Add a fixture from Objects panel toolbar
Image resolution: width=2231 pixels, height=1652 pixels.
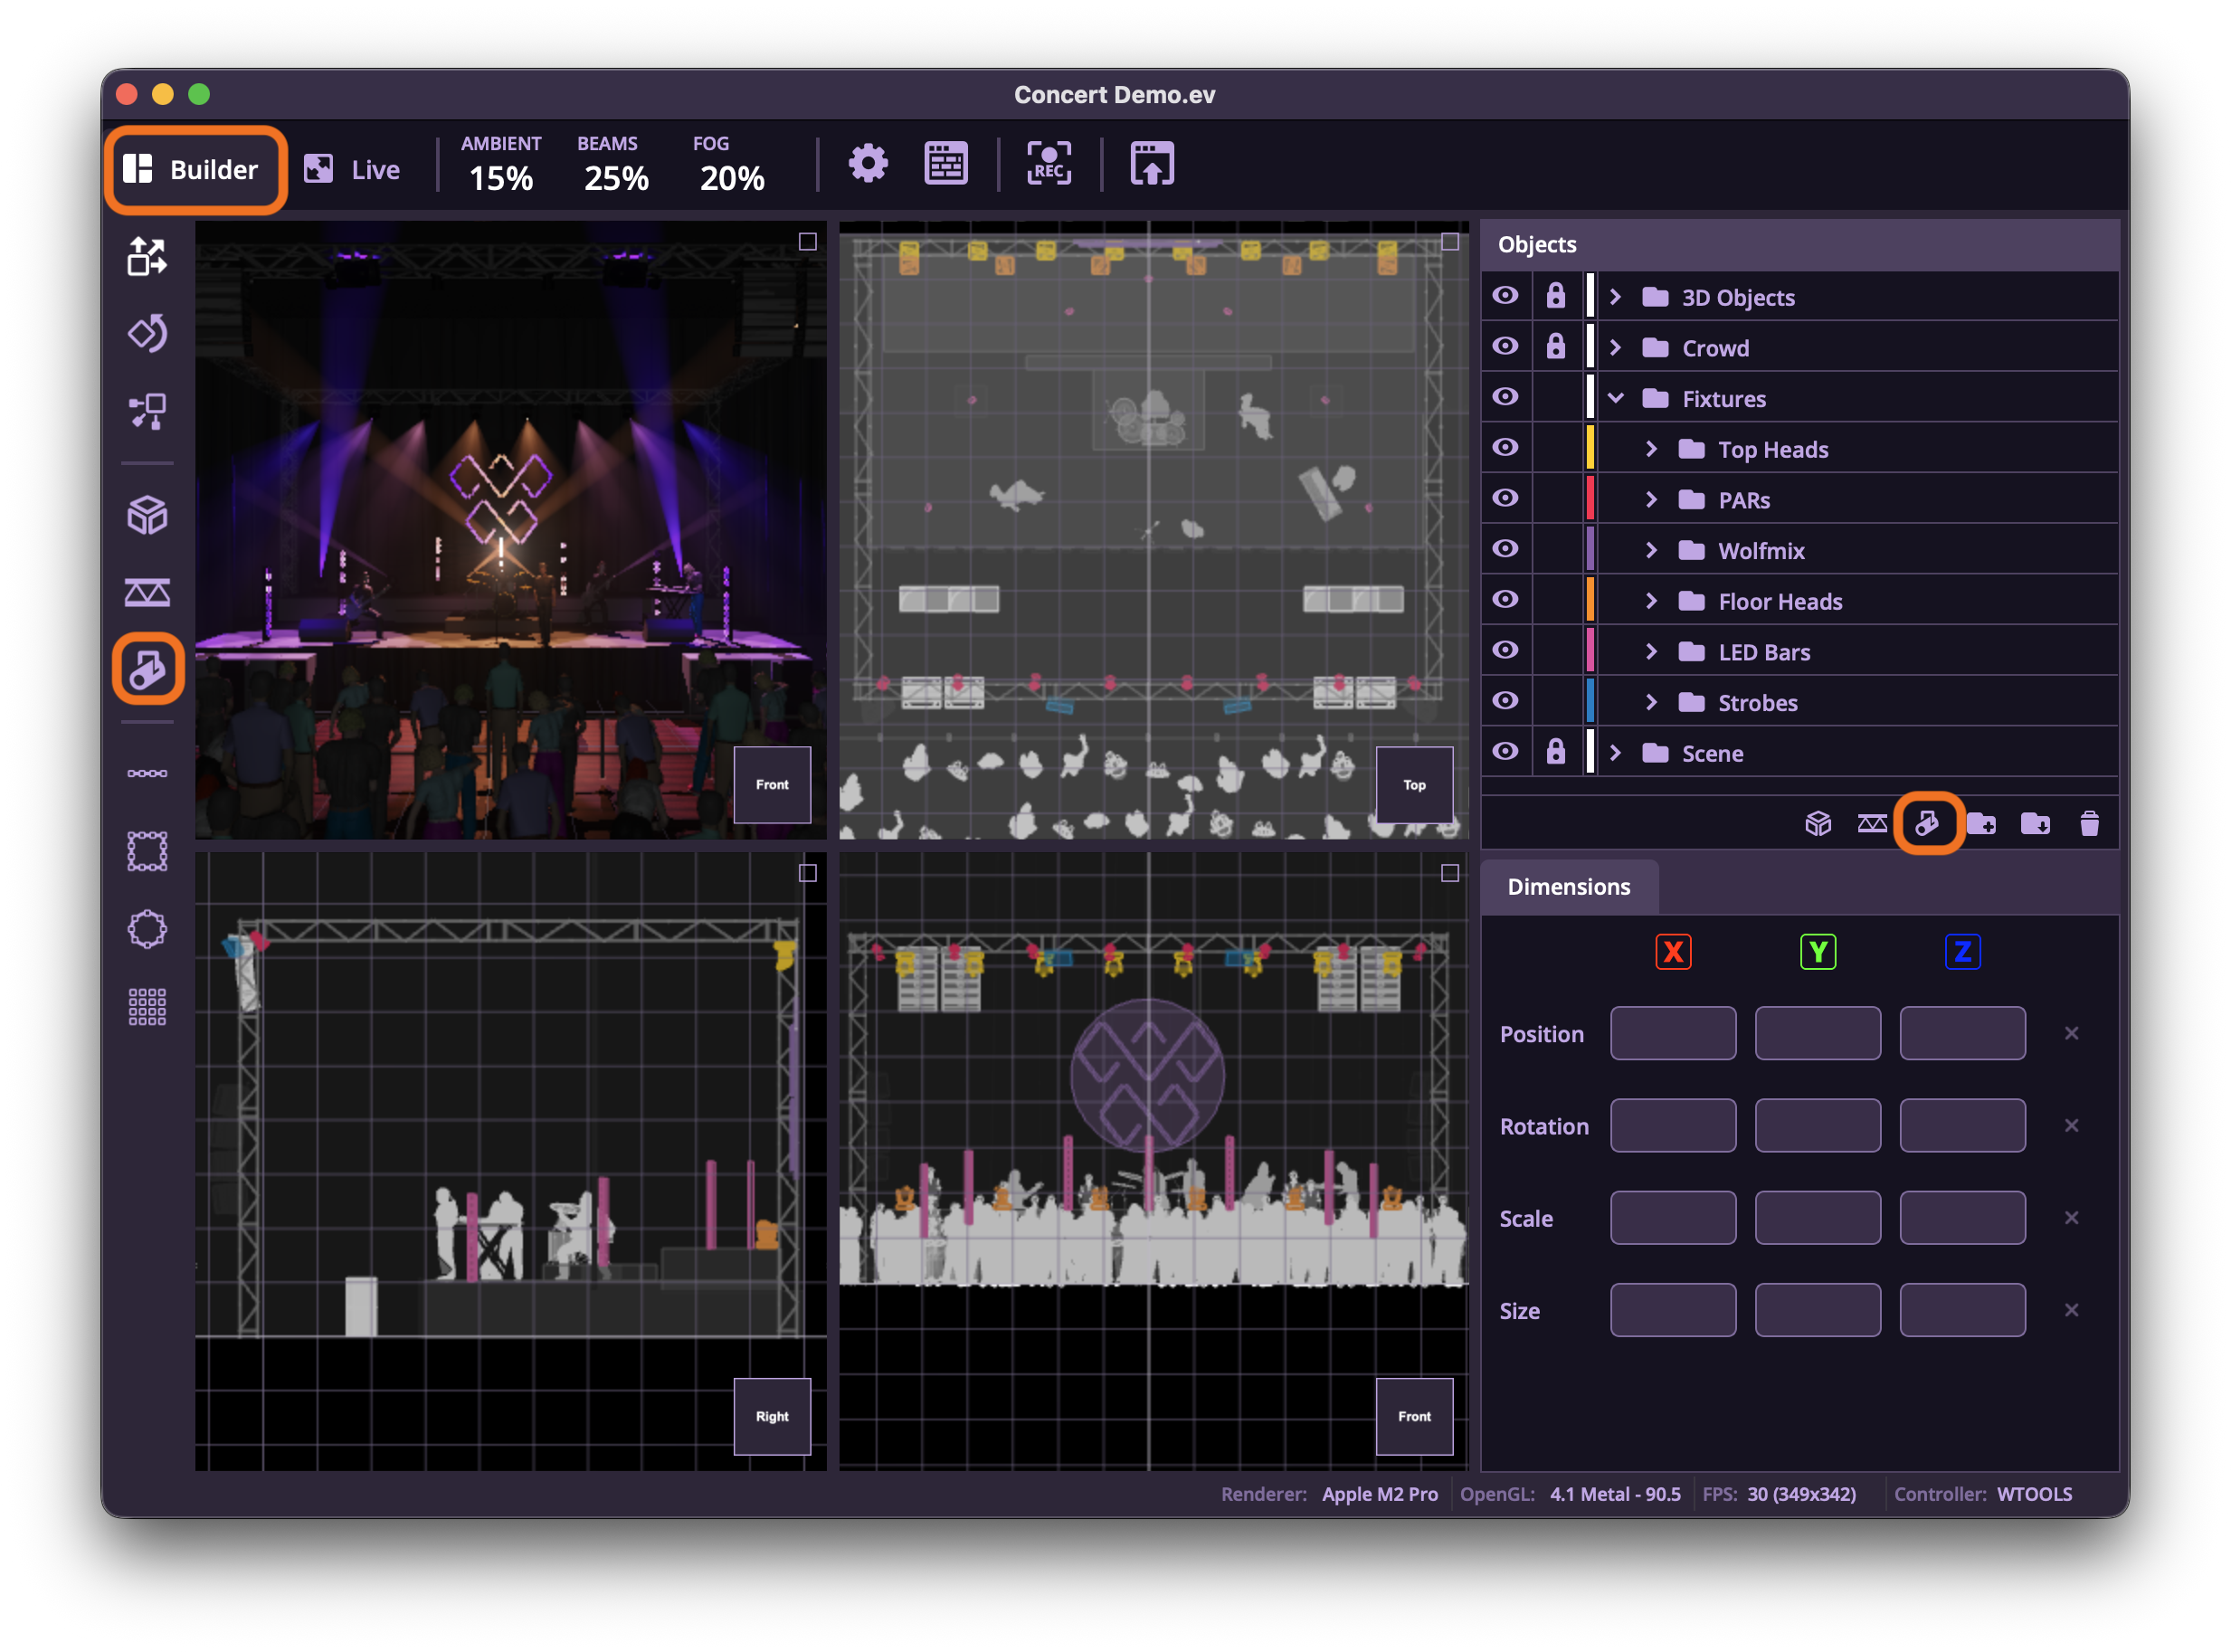[1927, 823]
